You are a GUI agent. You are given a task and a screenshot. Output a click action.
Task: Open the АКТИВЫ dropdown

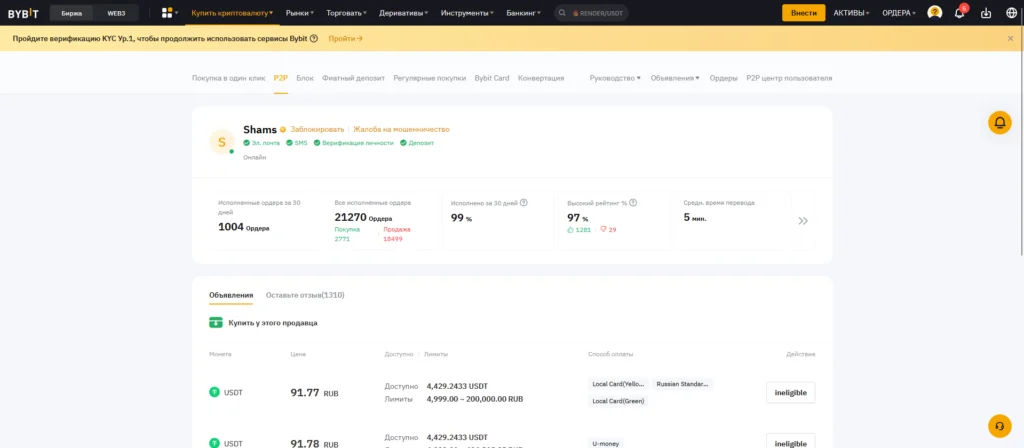click(x=852, y=12)
